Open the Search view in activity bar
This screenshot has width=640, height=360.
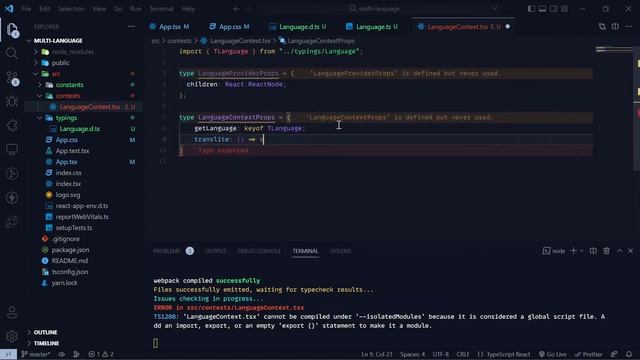coord(12,53)
